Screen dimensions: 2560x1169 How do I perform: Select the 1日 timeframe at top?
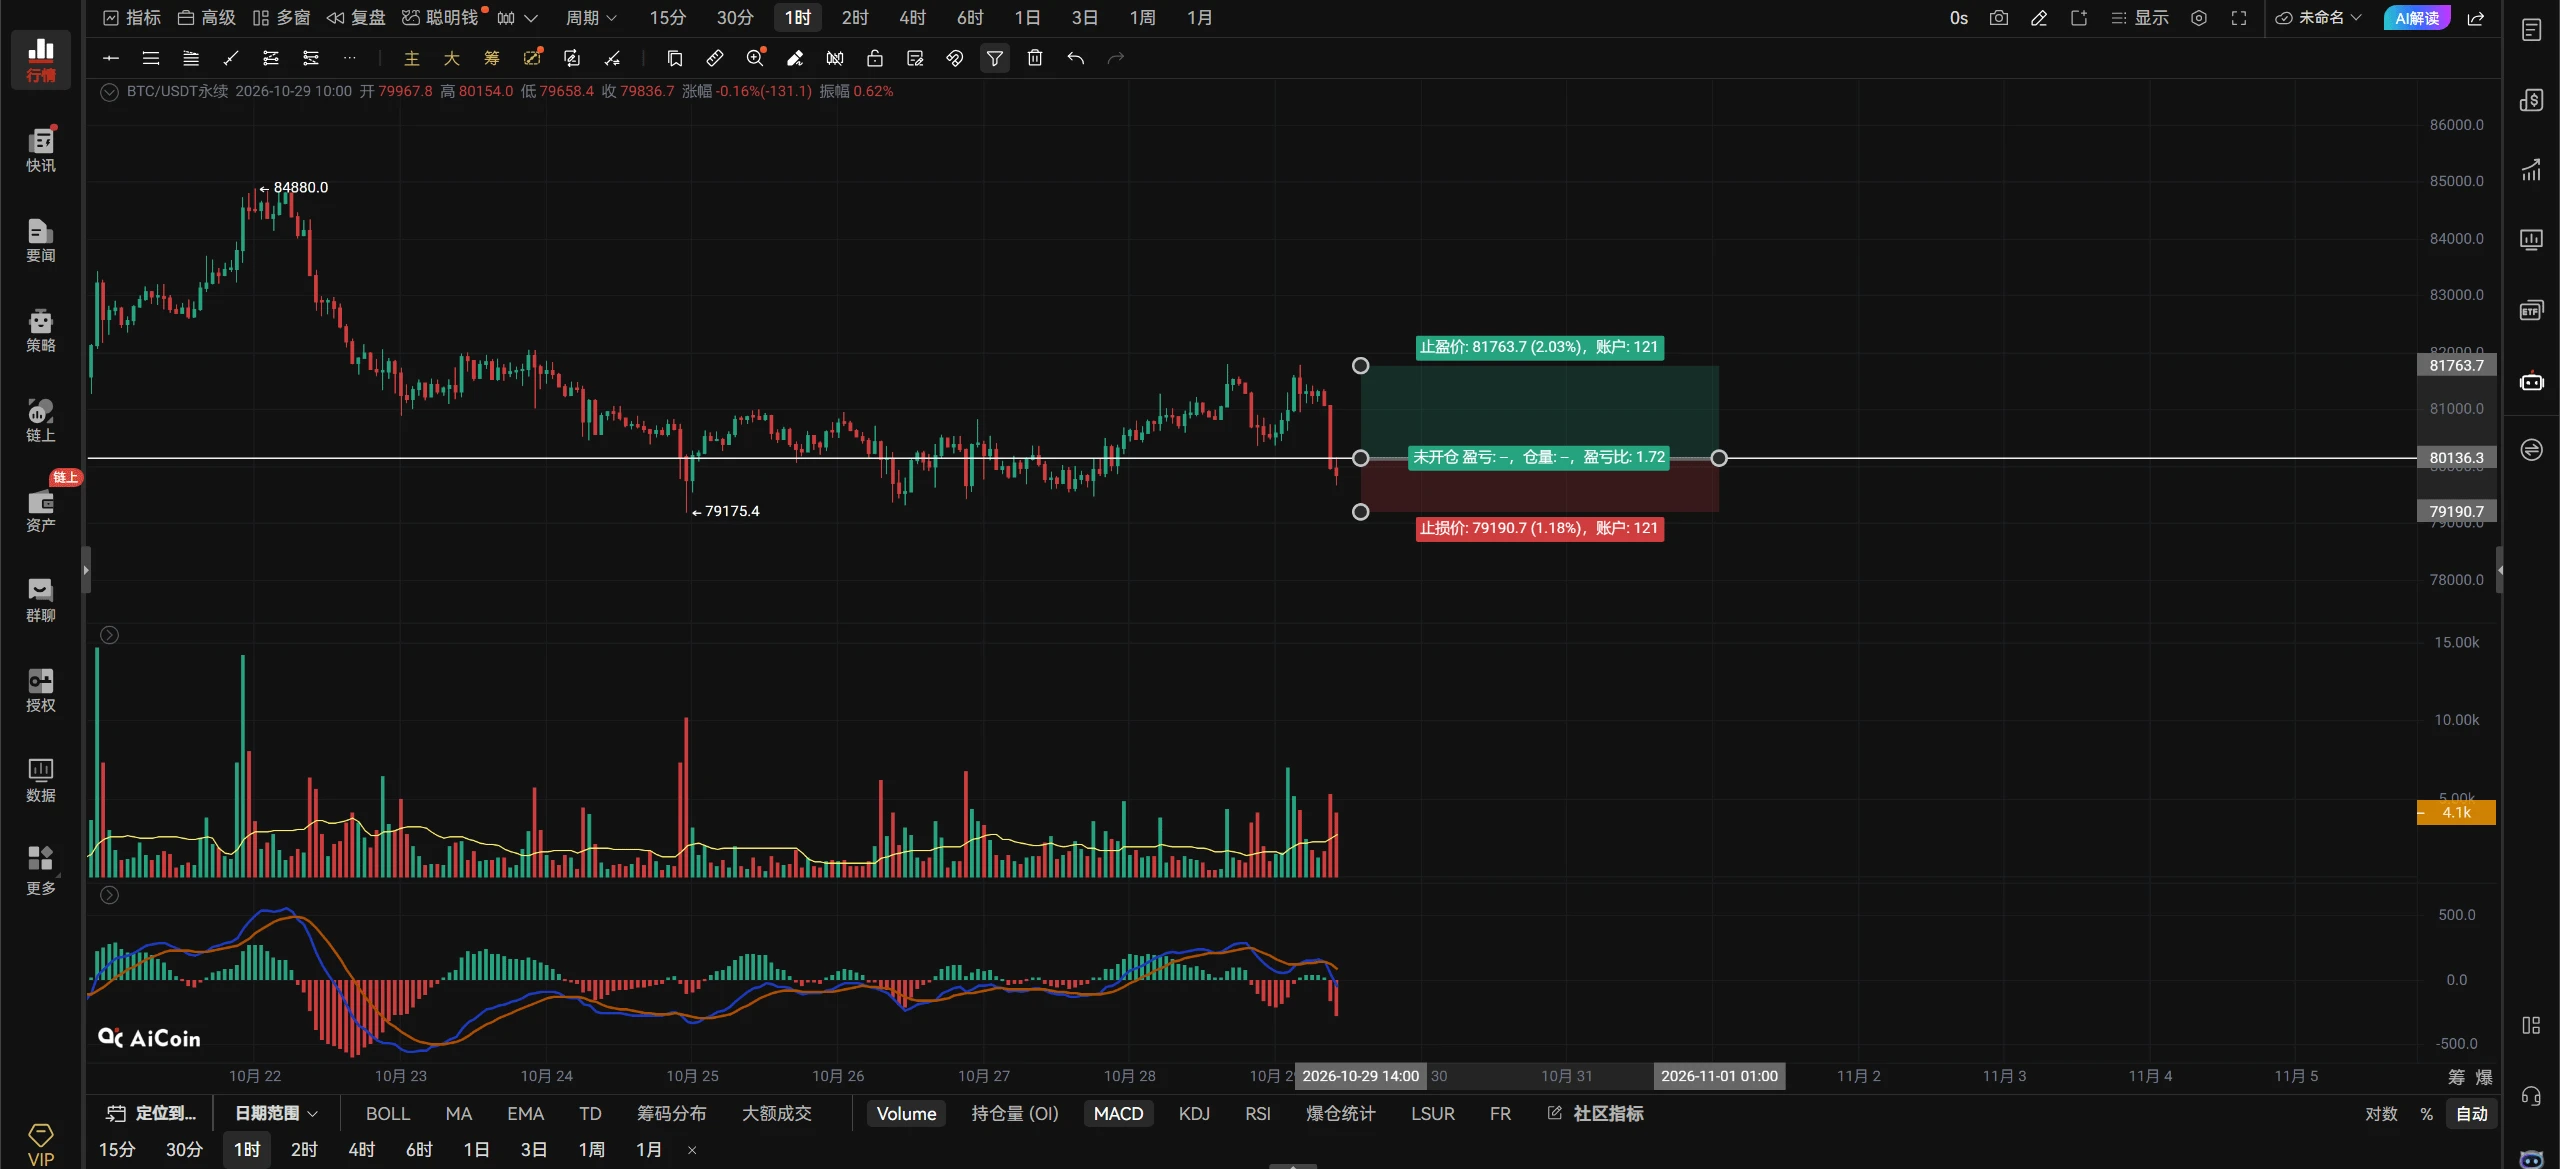(x=1027, y=18)
